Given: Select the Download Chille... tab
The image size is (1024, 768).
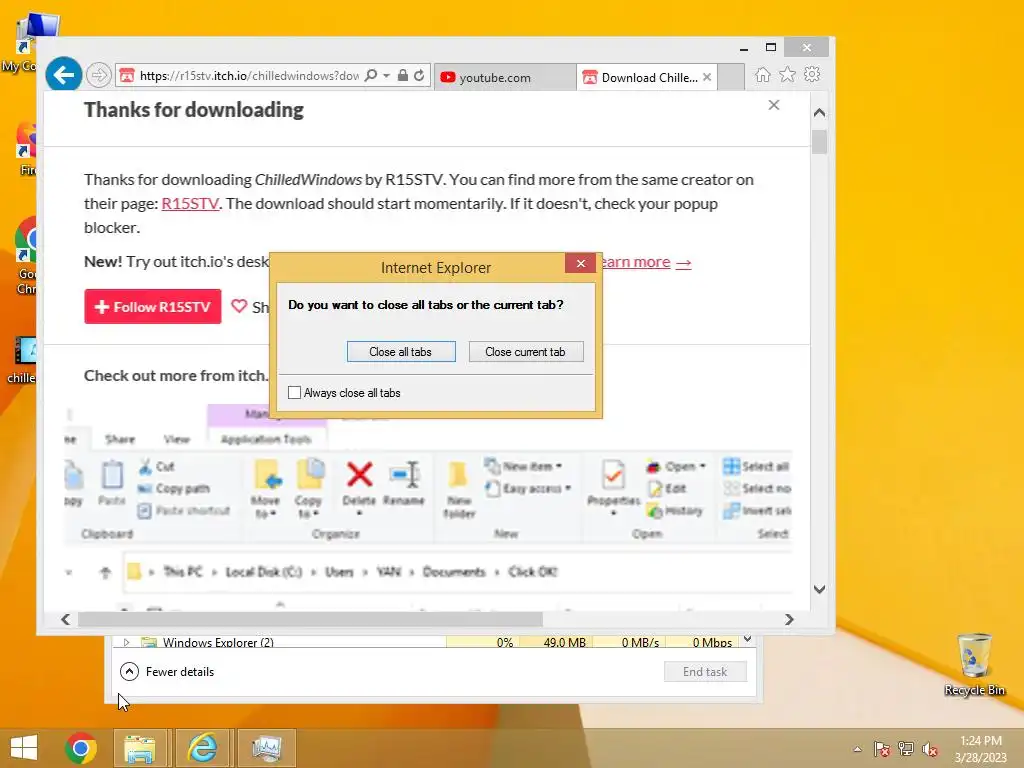Looking at the screenshot, I should pyautogui.click(x=647, y=77).
